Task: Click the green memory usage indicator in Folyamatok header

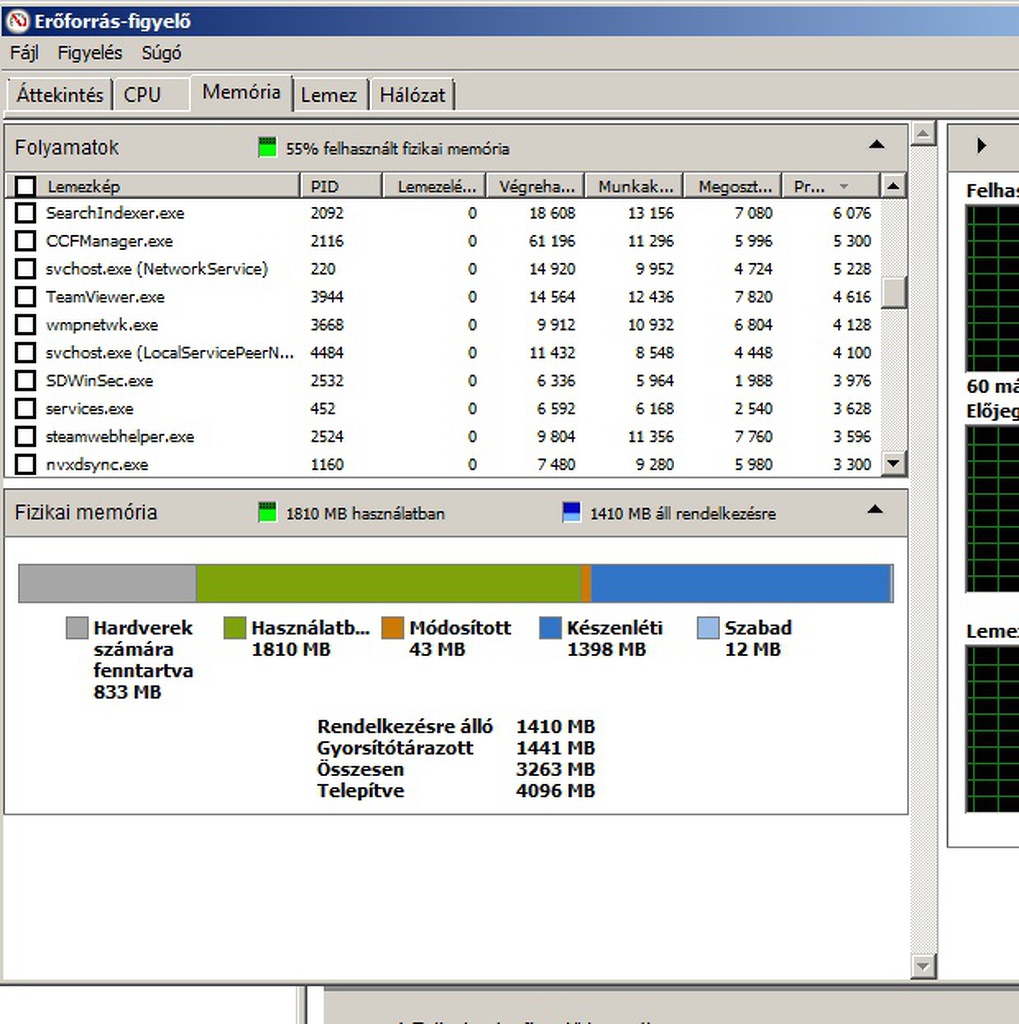Action: click(267, 148)
